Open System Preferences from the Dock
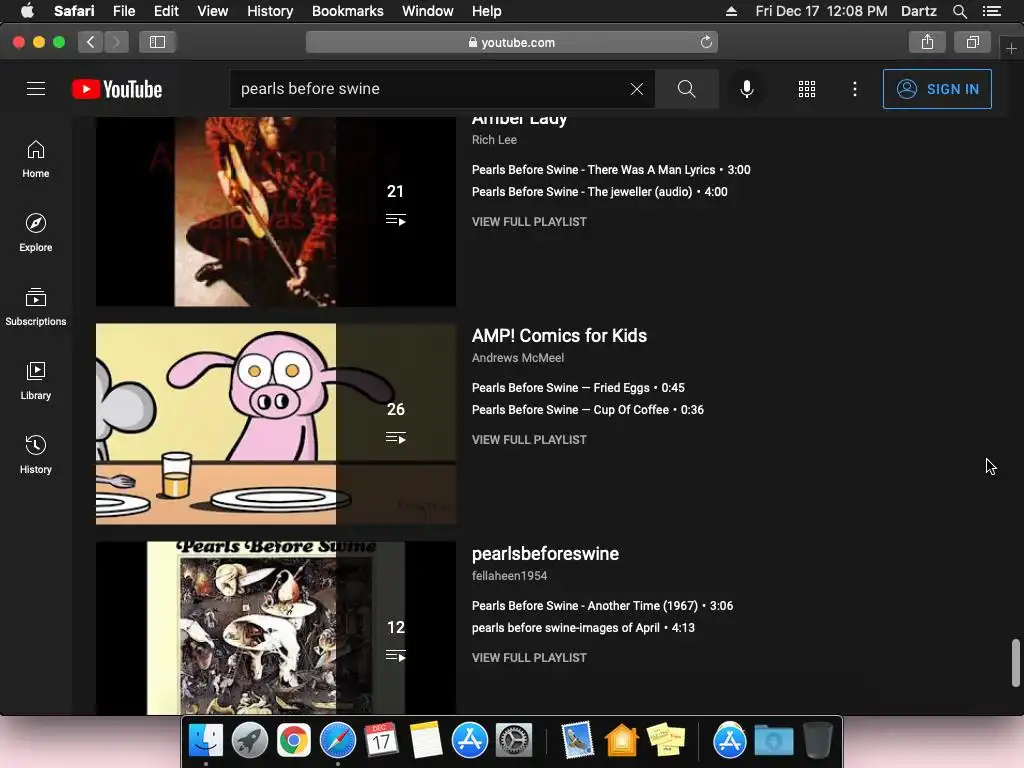1024x768 pixels. pos(514,741)
